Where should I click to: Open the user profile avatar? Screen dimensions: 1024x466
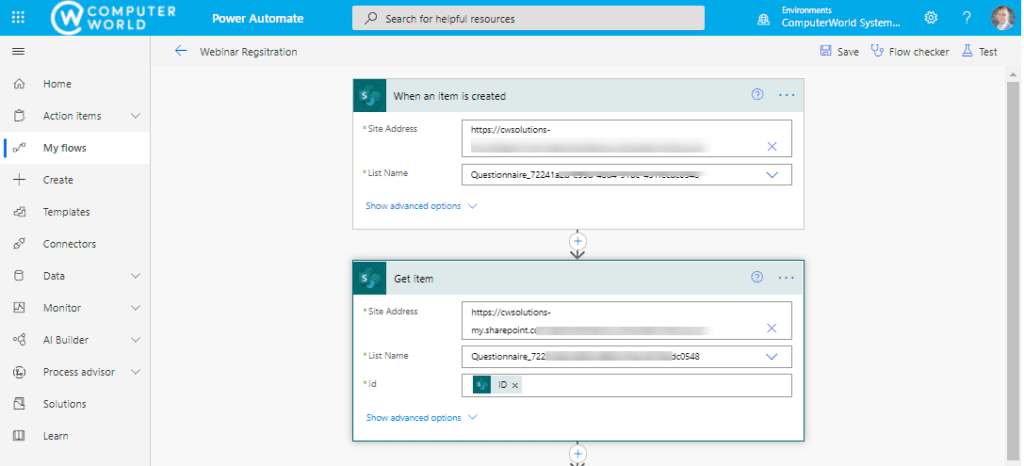1002,18
